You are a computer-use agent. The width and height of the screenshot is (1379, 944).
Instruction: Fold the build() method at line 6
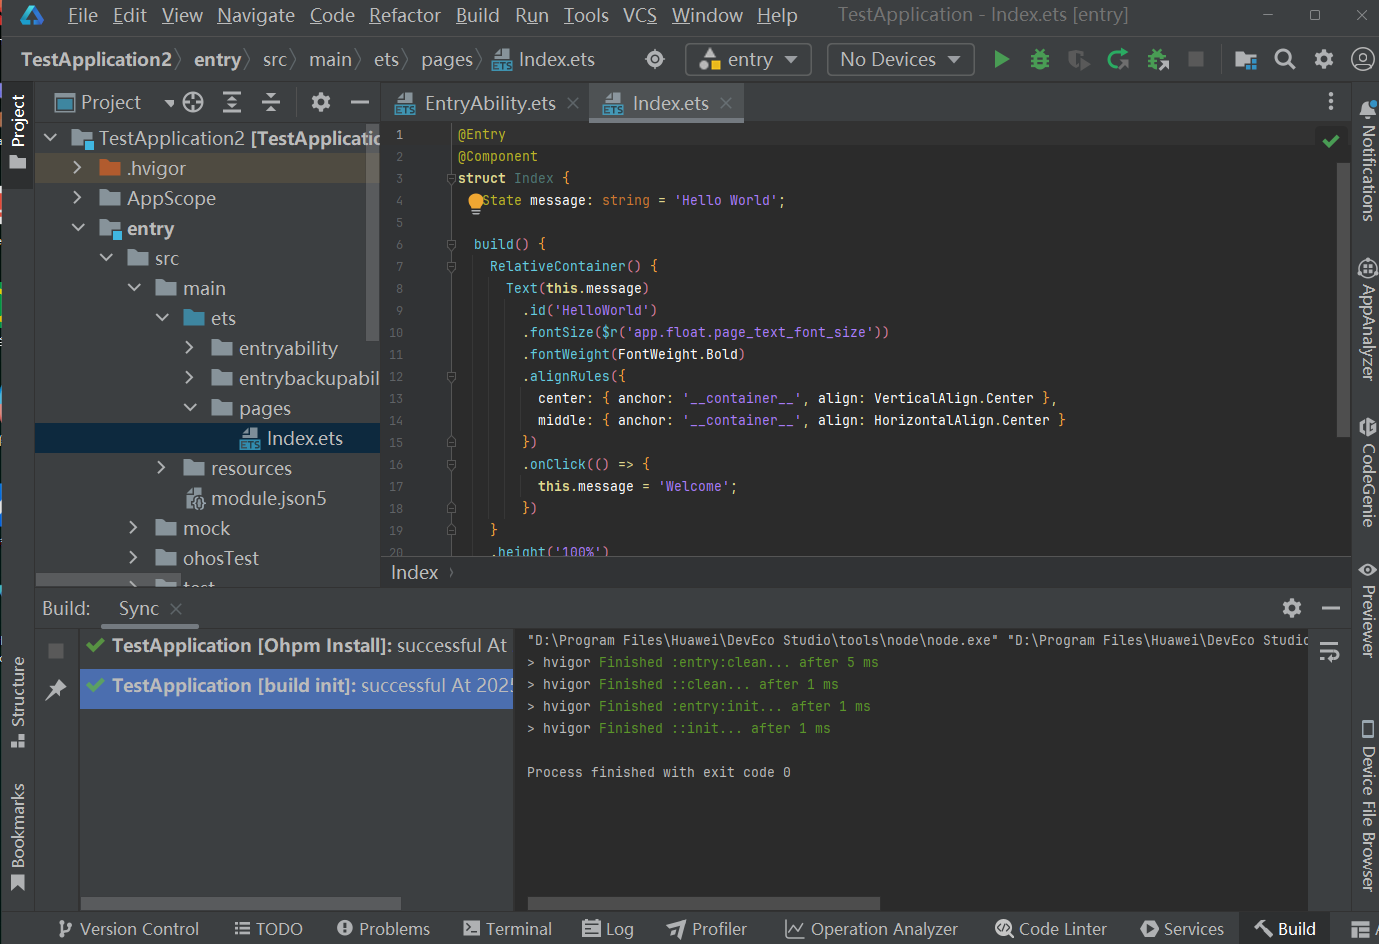pyautogui.click(x=451, y=244)
